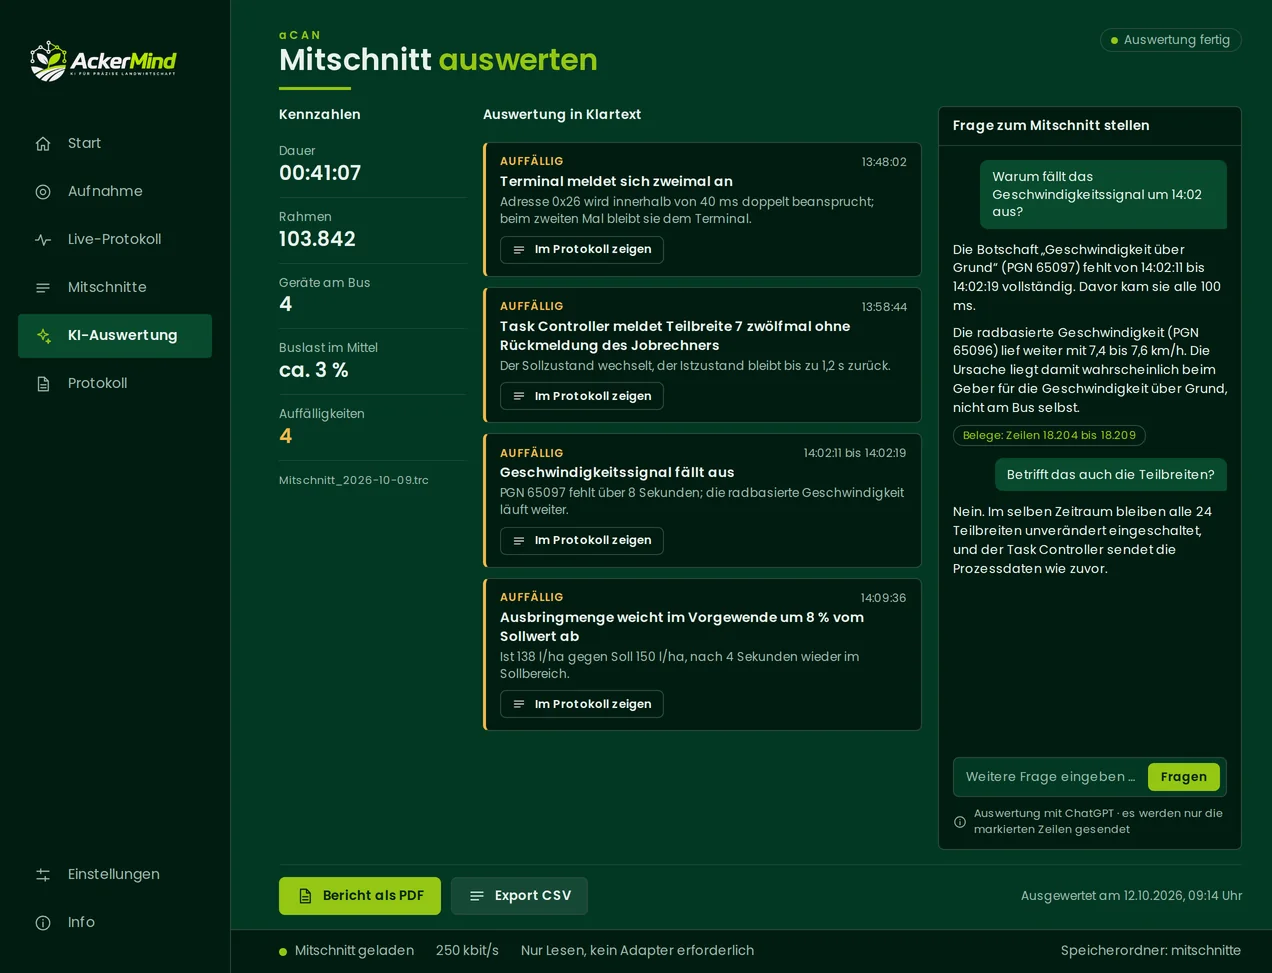Click the Geräte am Bus value 4
Viewport: 1272px width, 973px height.
click(x=286, y=304)
